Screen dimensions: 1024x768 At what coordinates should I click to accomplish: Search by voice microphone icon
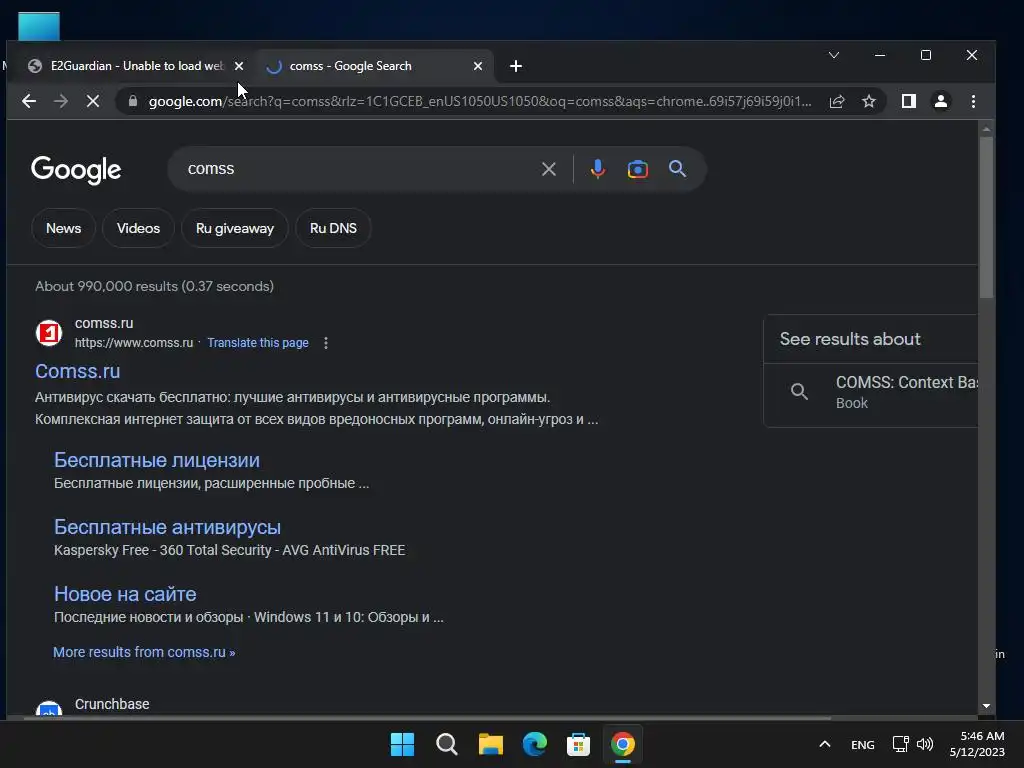(598, 169)
